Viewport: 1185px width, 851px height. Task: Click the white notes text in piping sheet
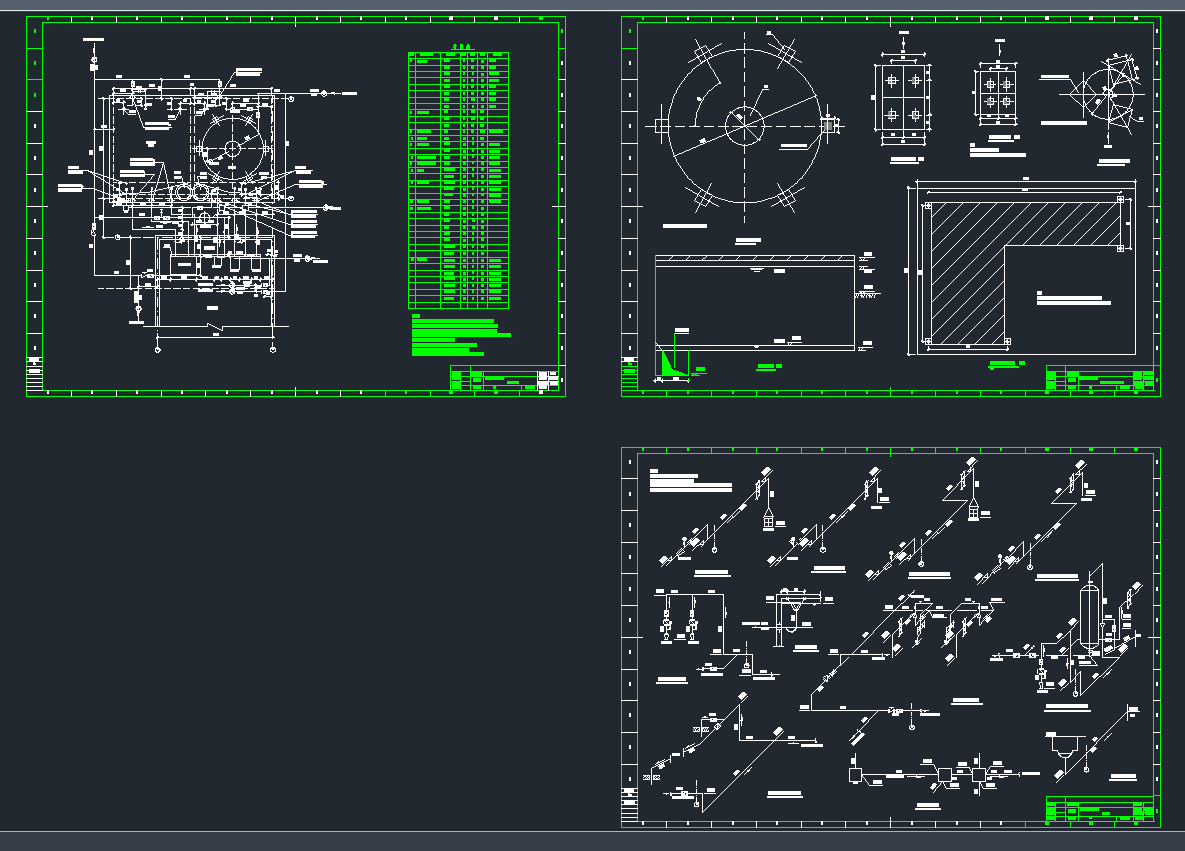pyautogui.click(x=690, y=482)
